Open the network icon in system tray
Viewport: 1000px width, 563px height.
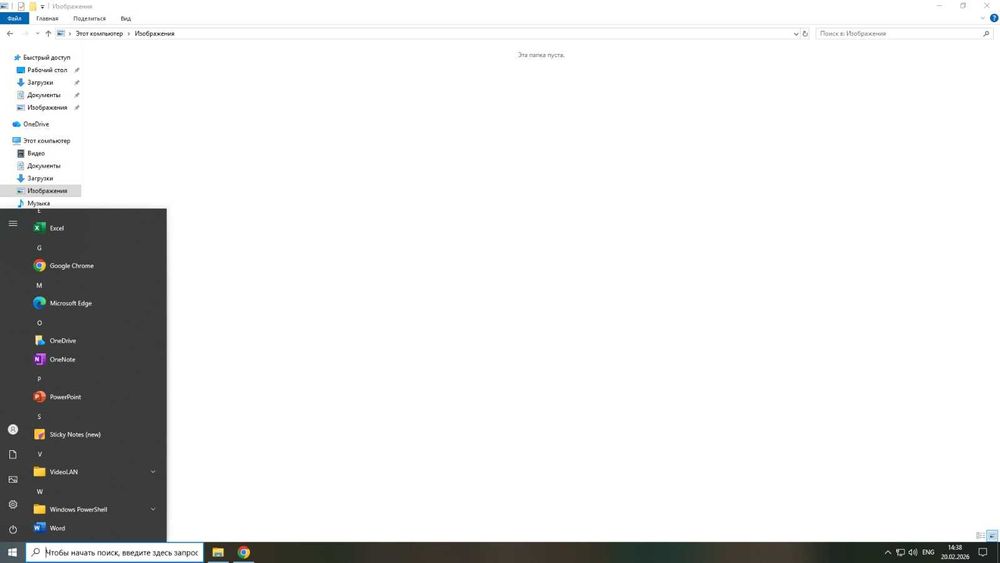[901, 553]
